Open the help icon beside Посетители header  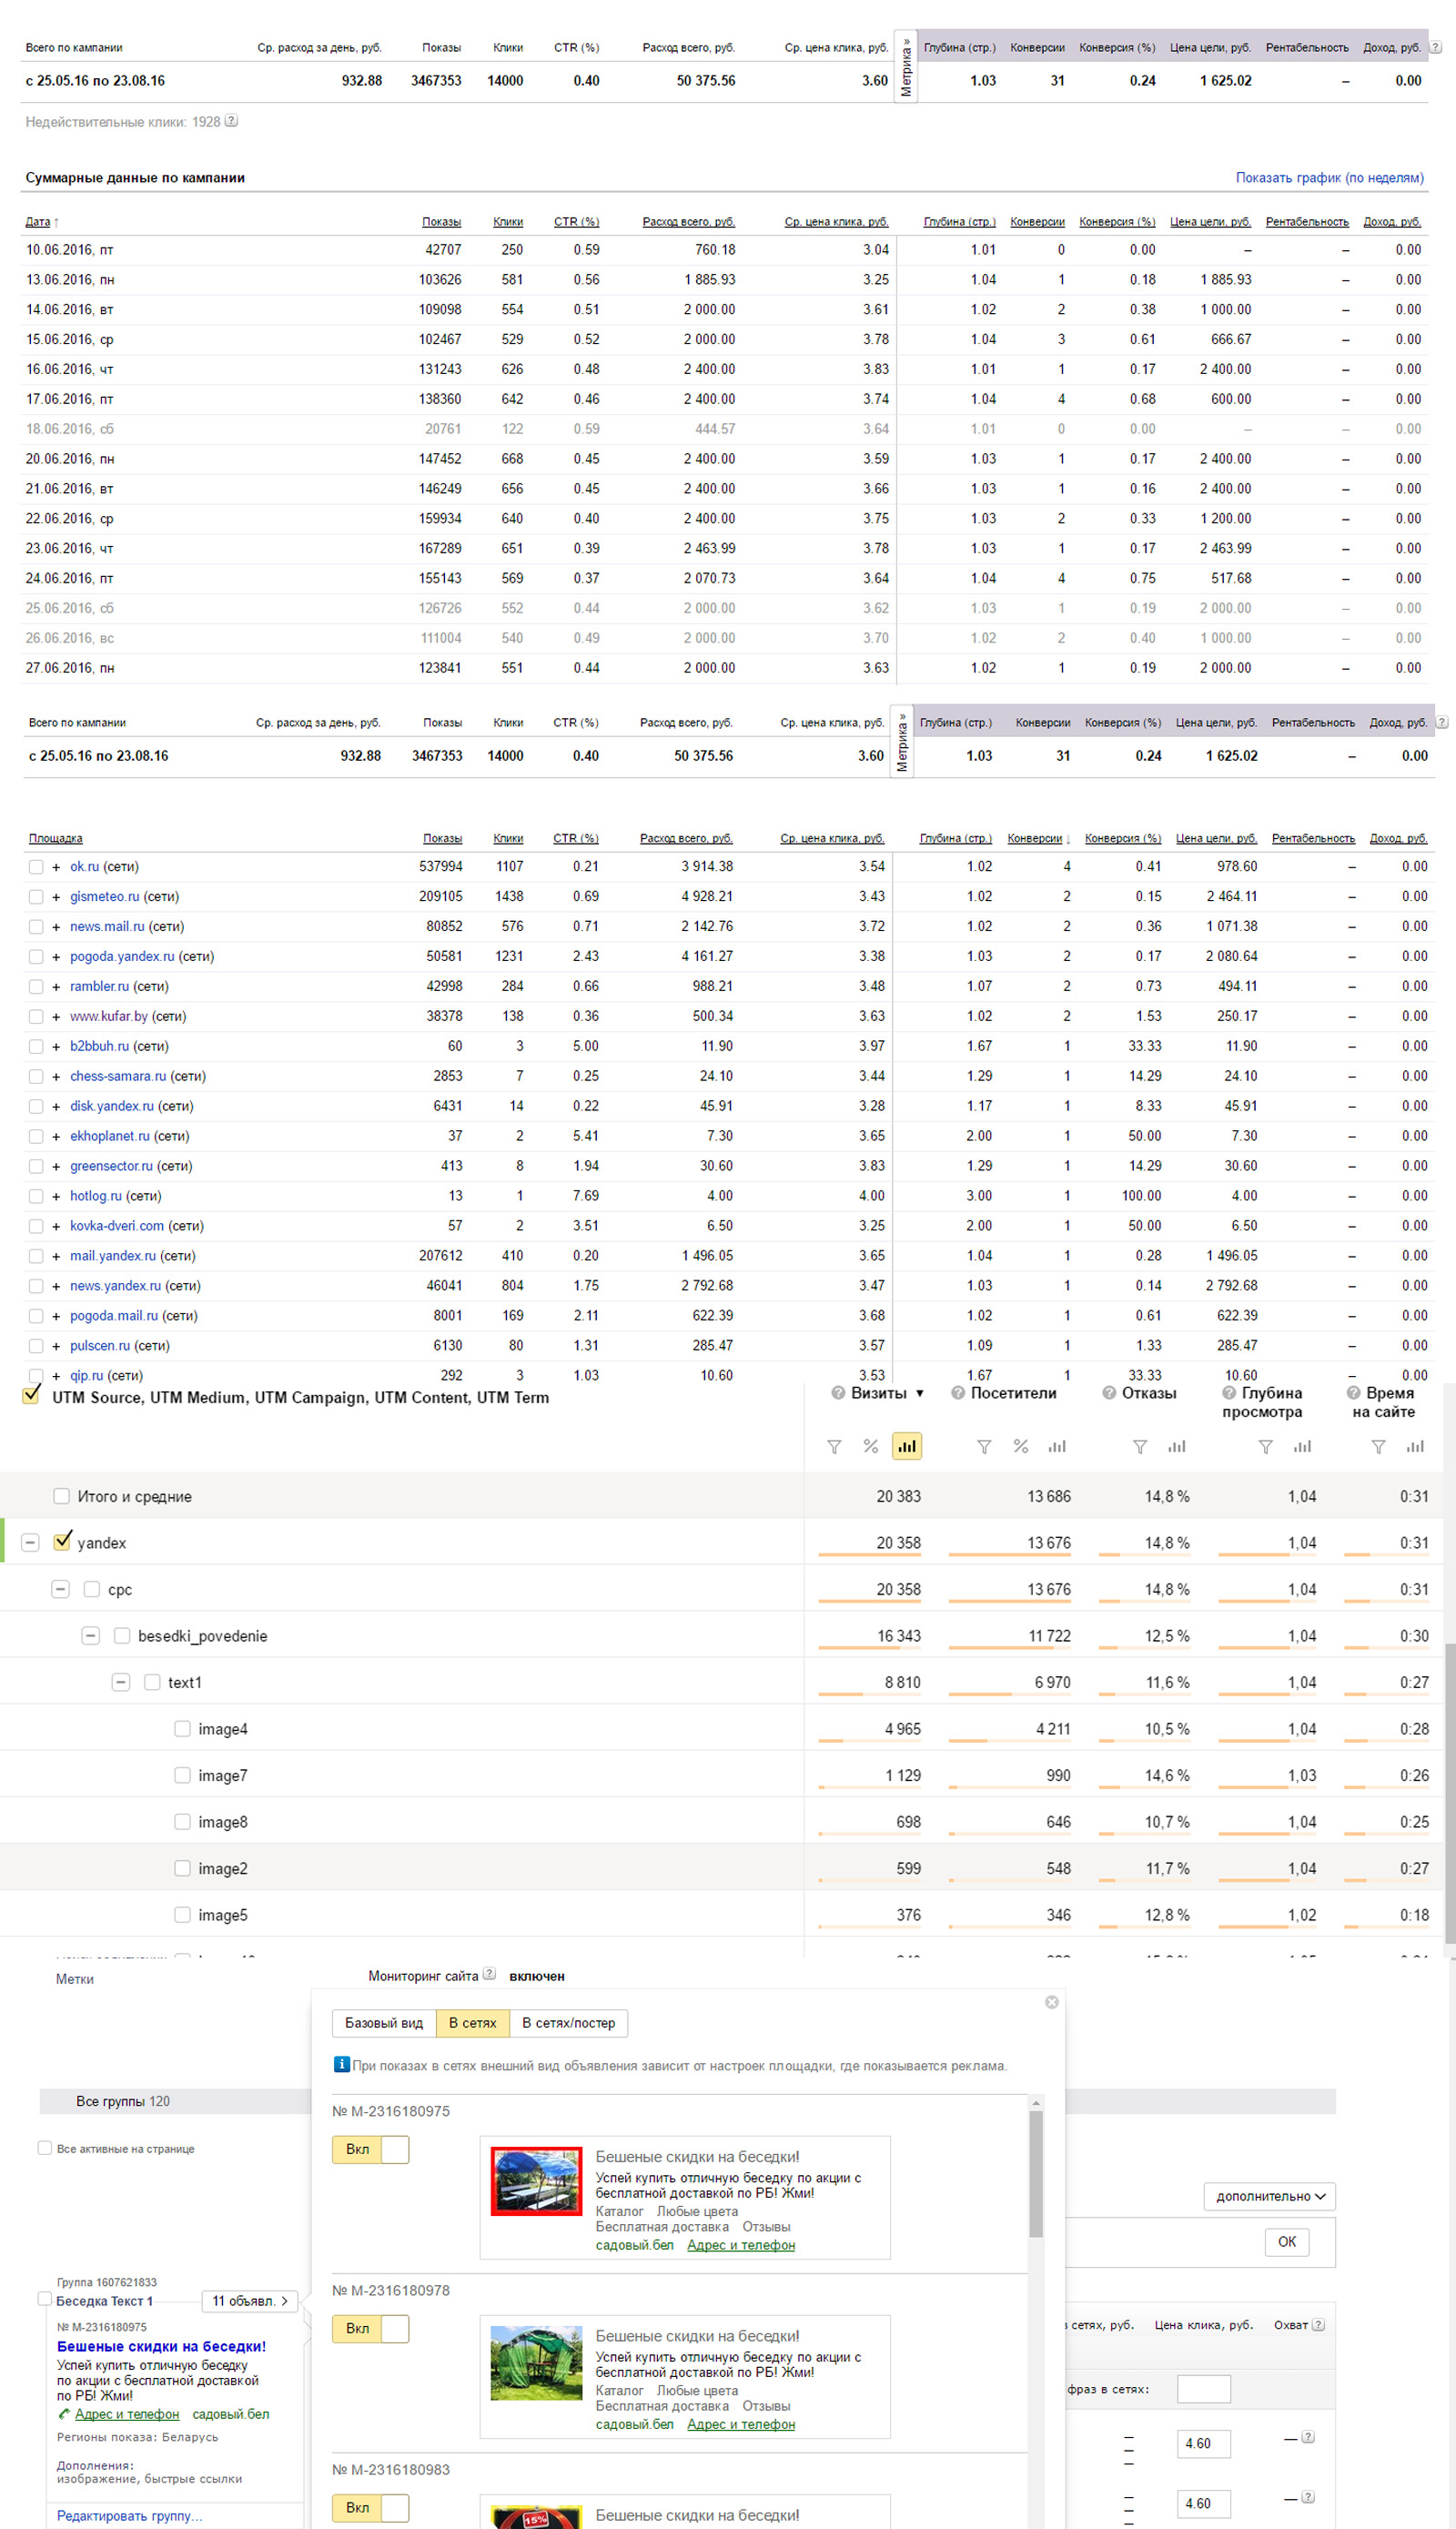tap(958, 1393)
